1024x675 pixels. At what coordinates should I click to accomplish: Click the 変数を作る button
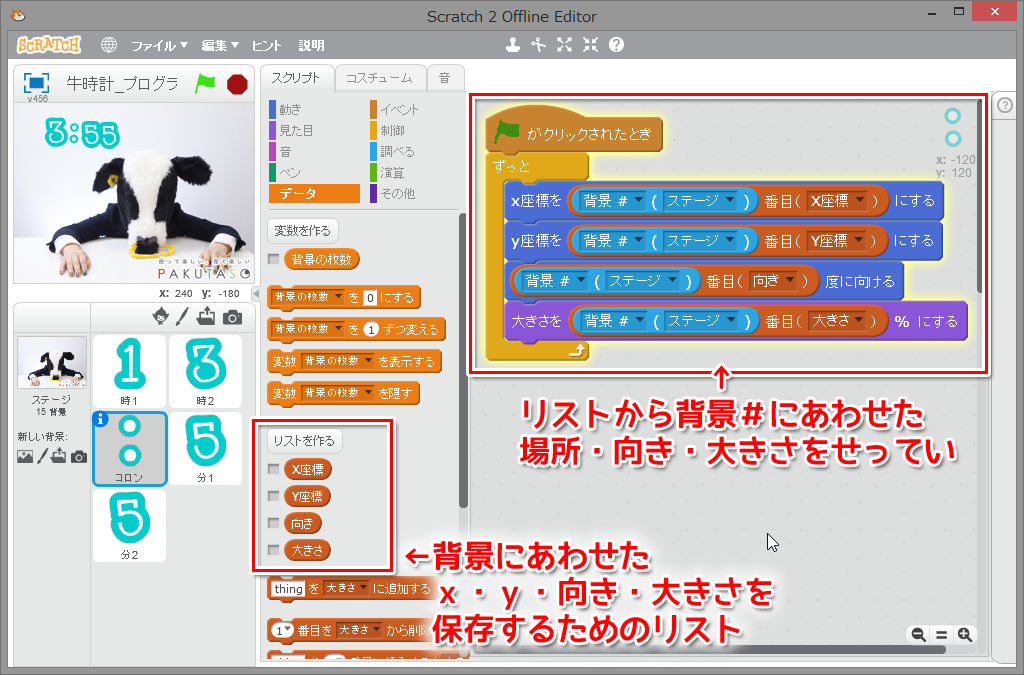pyautogui.click(x=302, y=230)
